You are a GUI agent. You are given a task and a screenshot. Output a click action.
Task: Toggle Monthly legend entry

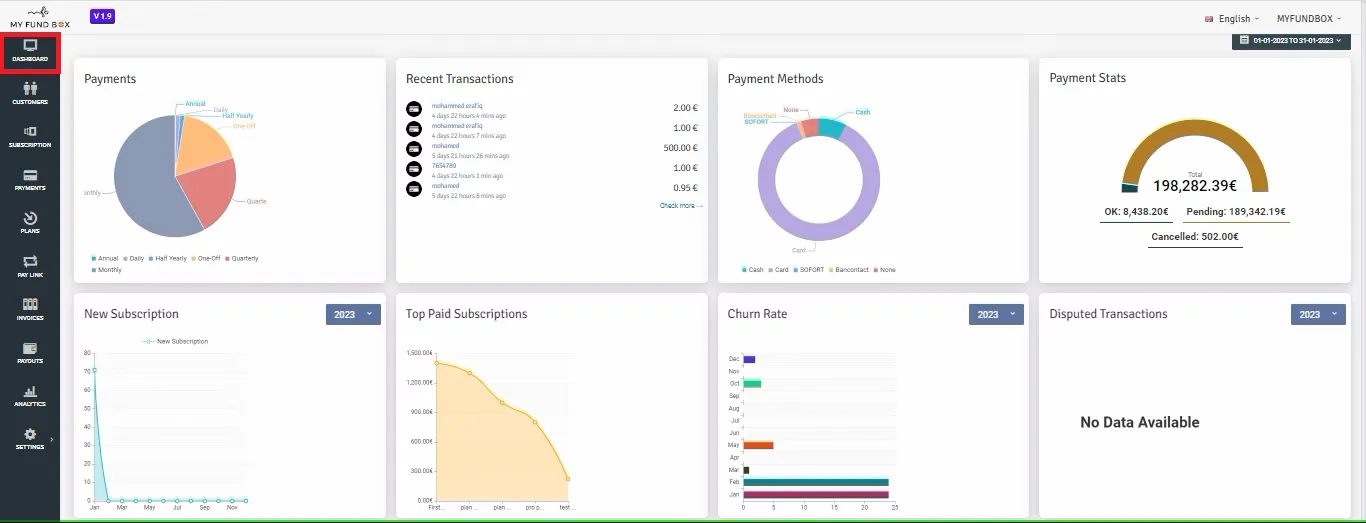coord(105,270)
